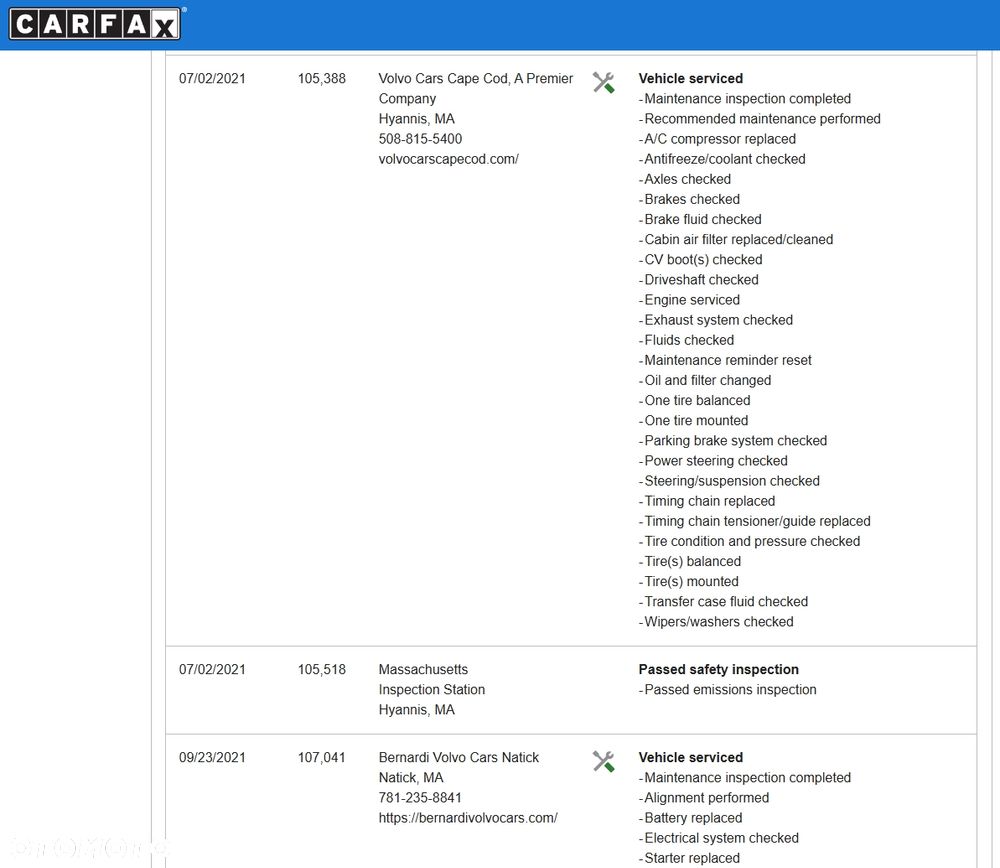Click the Maintenance reminder reset line
Viewport: 1000px width, 868px height.
point(725,360)
